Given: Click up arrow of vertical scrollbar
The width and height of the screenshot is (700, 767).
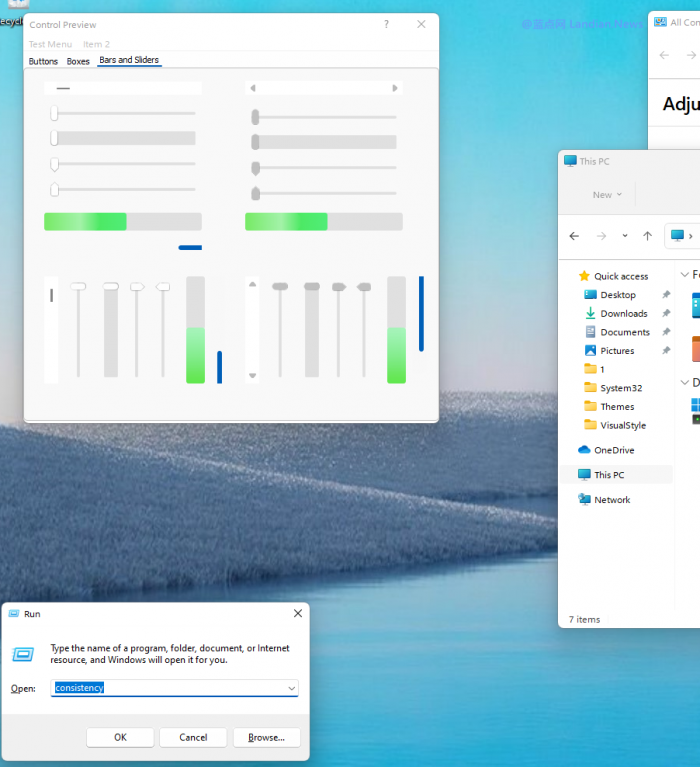Looking at the screenshot, I should [x=252, y=284].
